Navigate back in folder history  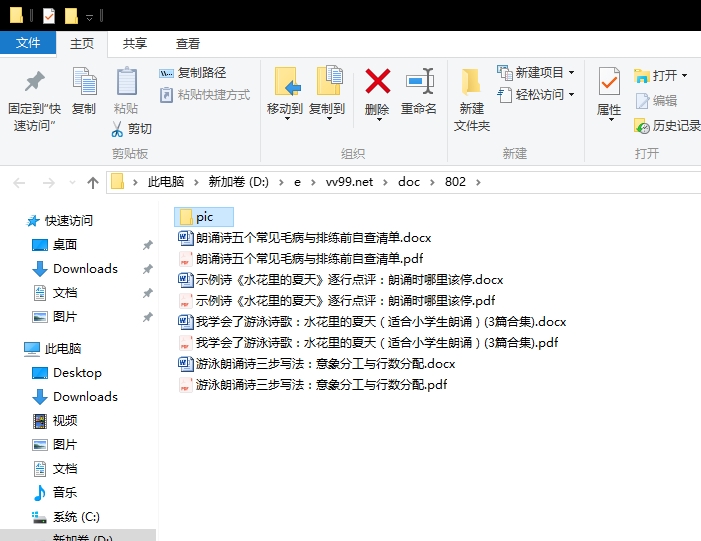click(x=19, y=182)
